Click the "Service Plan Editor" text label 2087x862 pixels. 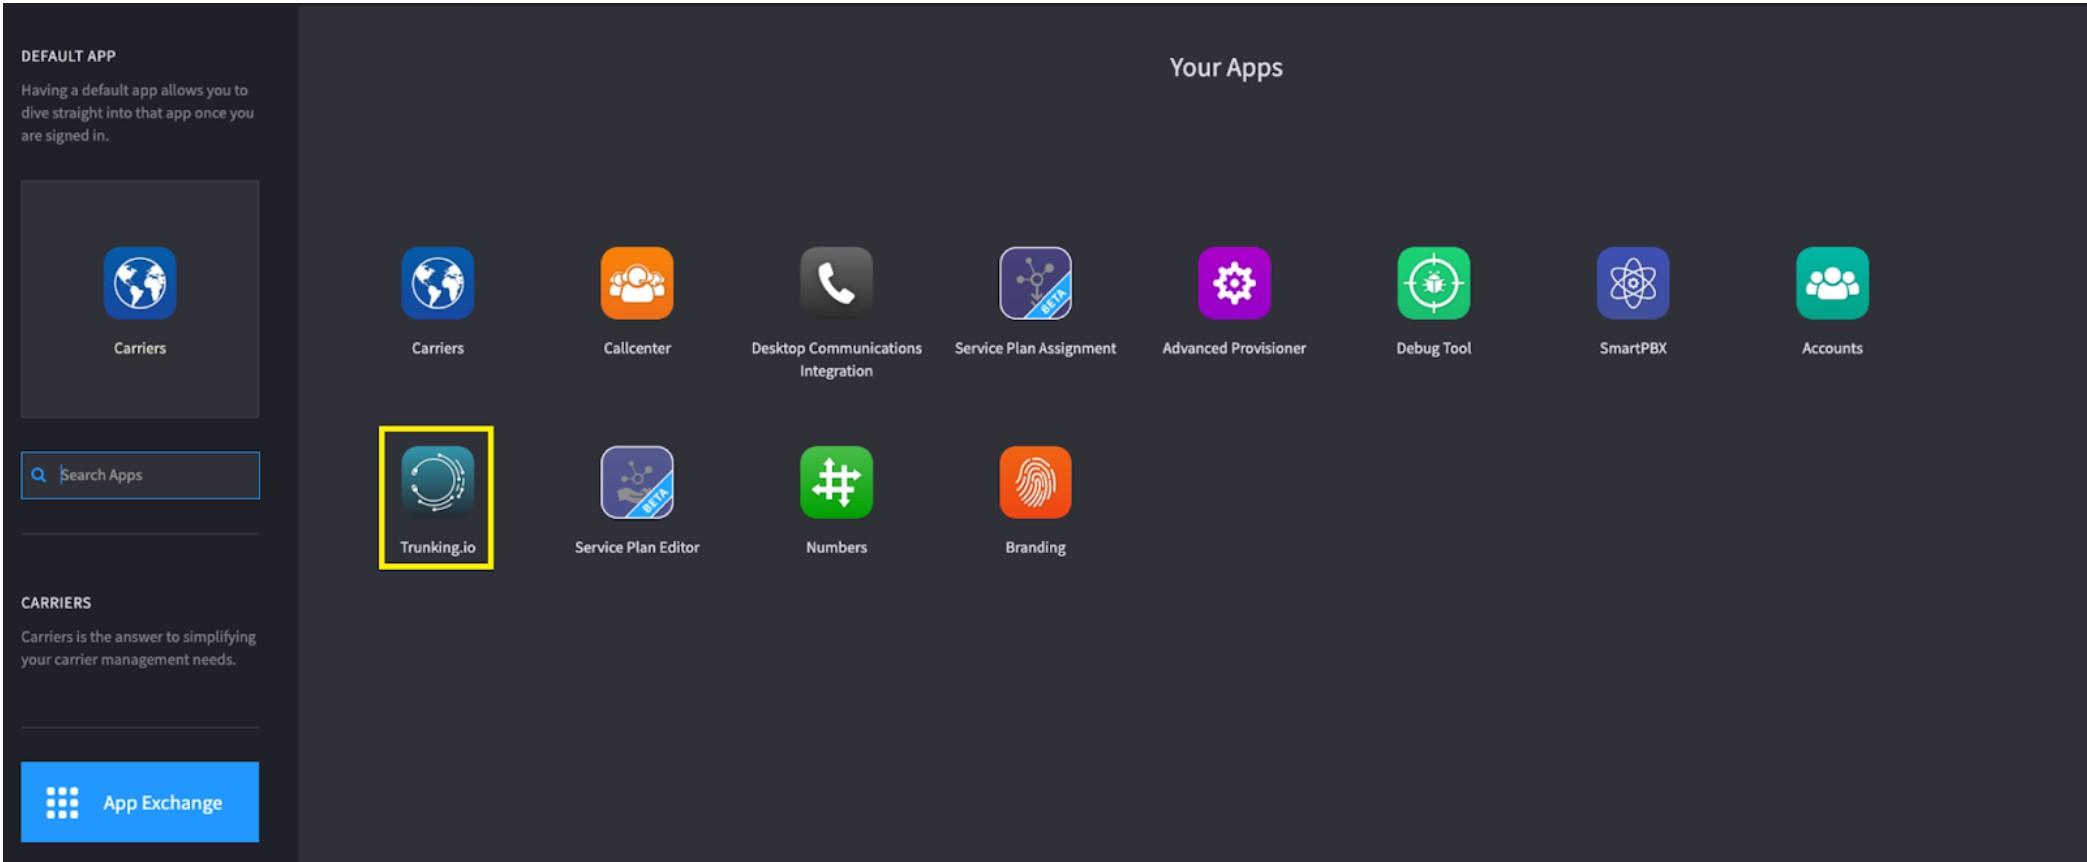636,547
